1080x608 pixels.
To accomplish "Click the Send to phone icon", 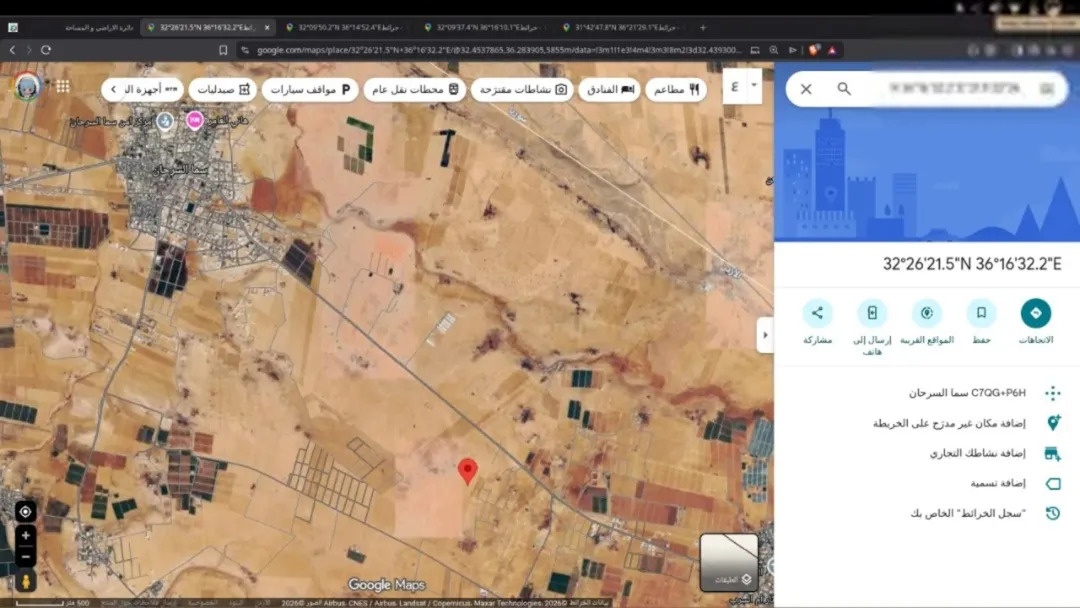I will pyautogui.click(x=872, y=313).
